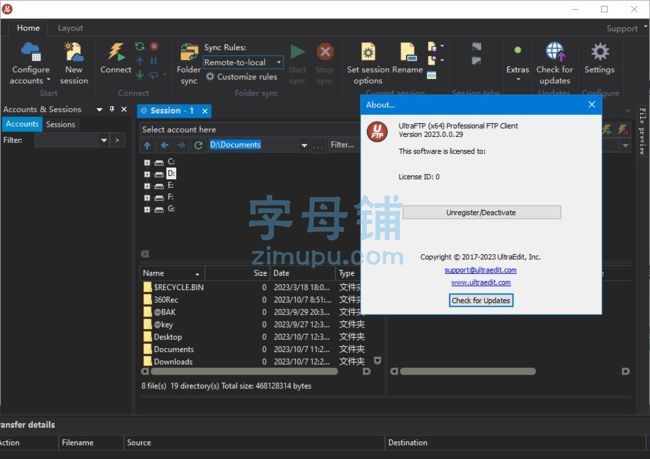The image size is (650, 459).
Task: Click the green Start sync icon
Action: 297,52
